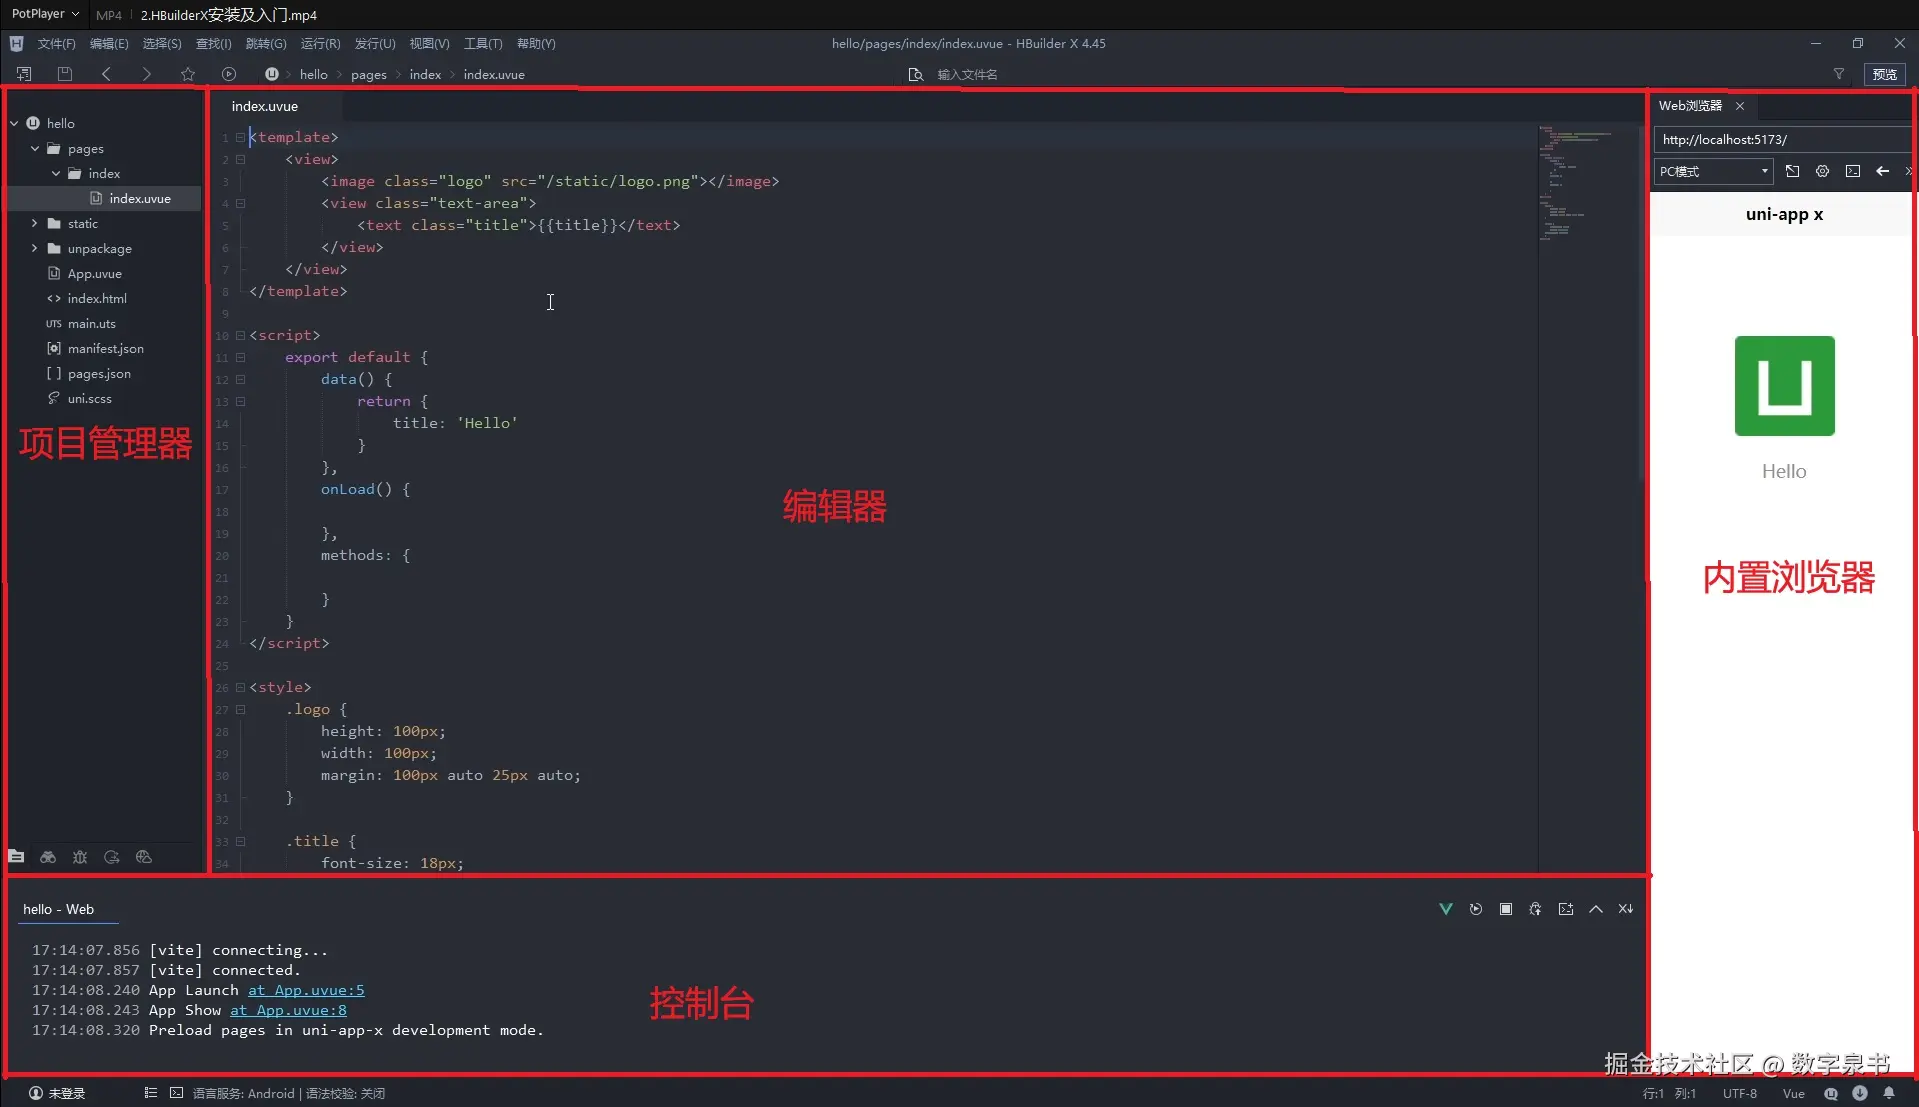The height and width of the screenshot is (1107, 1919).
Task: Open the 编辑(E) menu
Action: pos(109,43)
